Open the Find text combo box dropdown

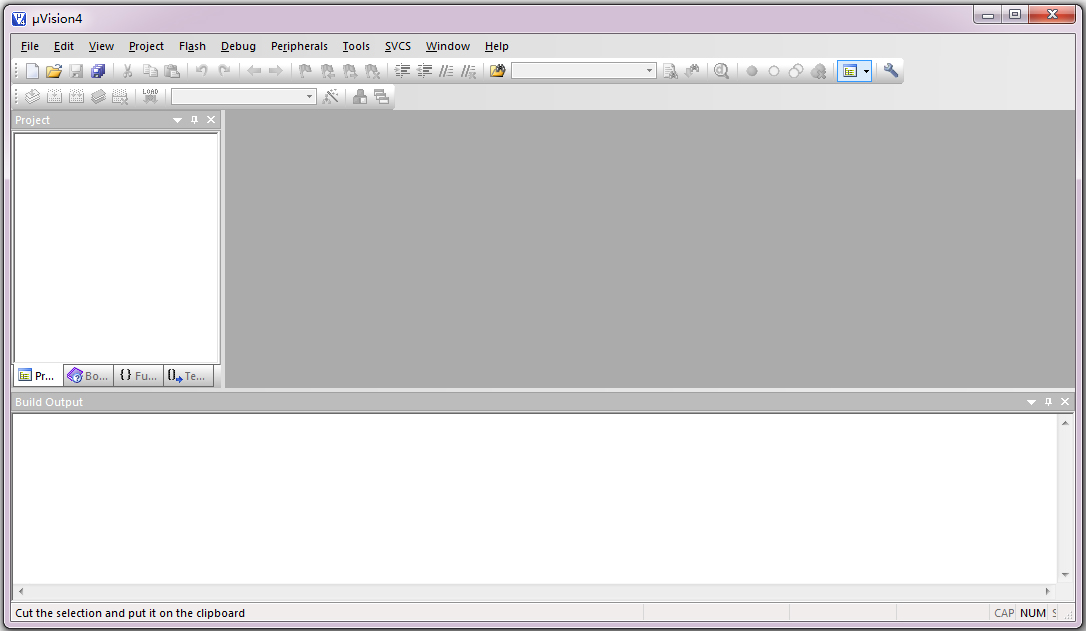(x=649, y=71)
